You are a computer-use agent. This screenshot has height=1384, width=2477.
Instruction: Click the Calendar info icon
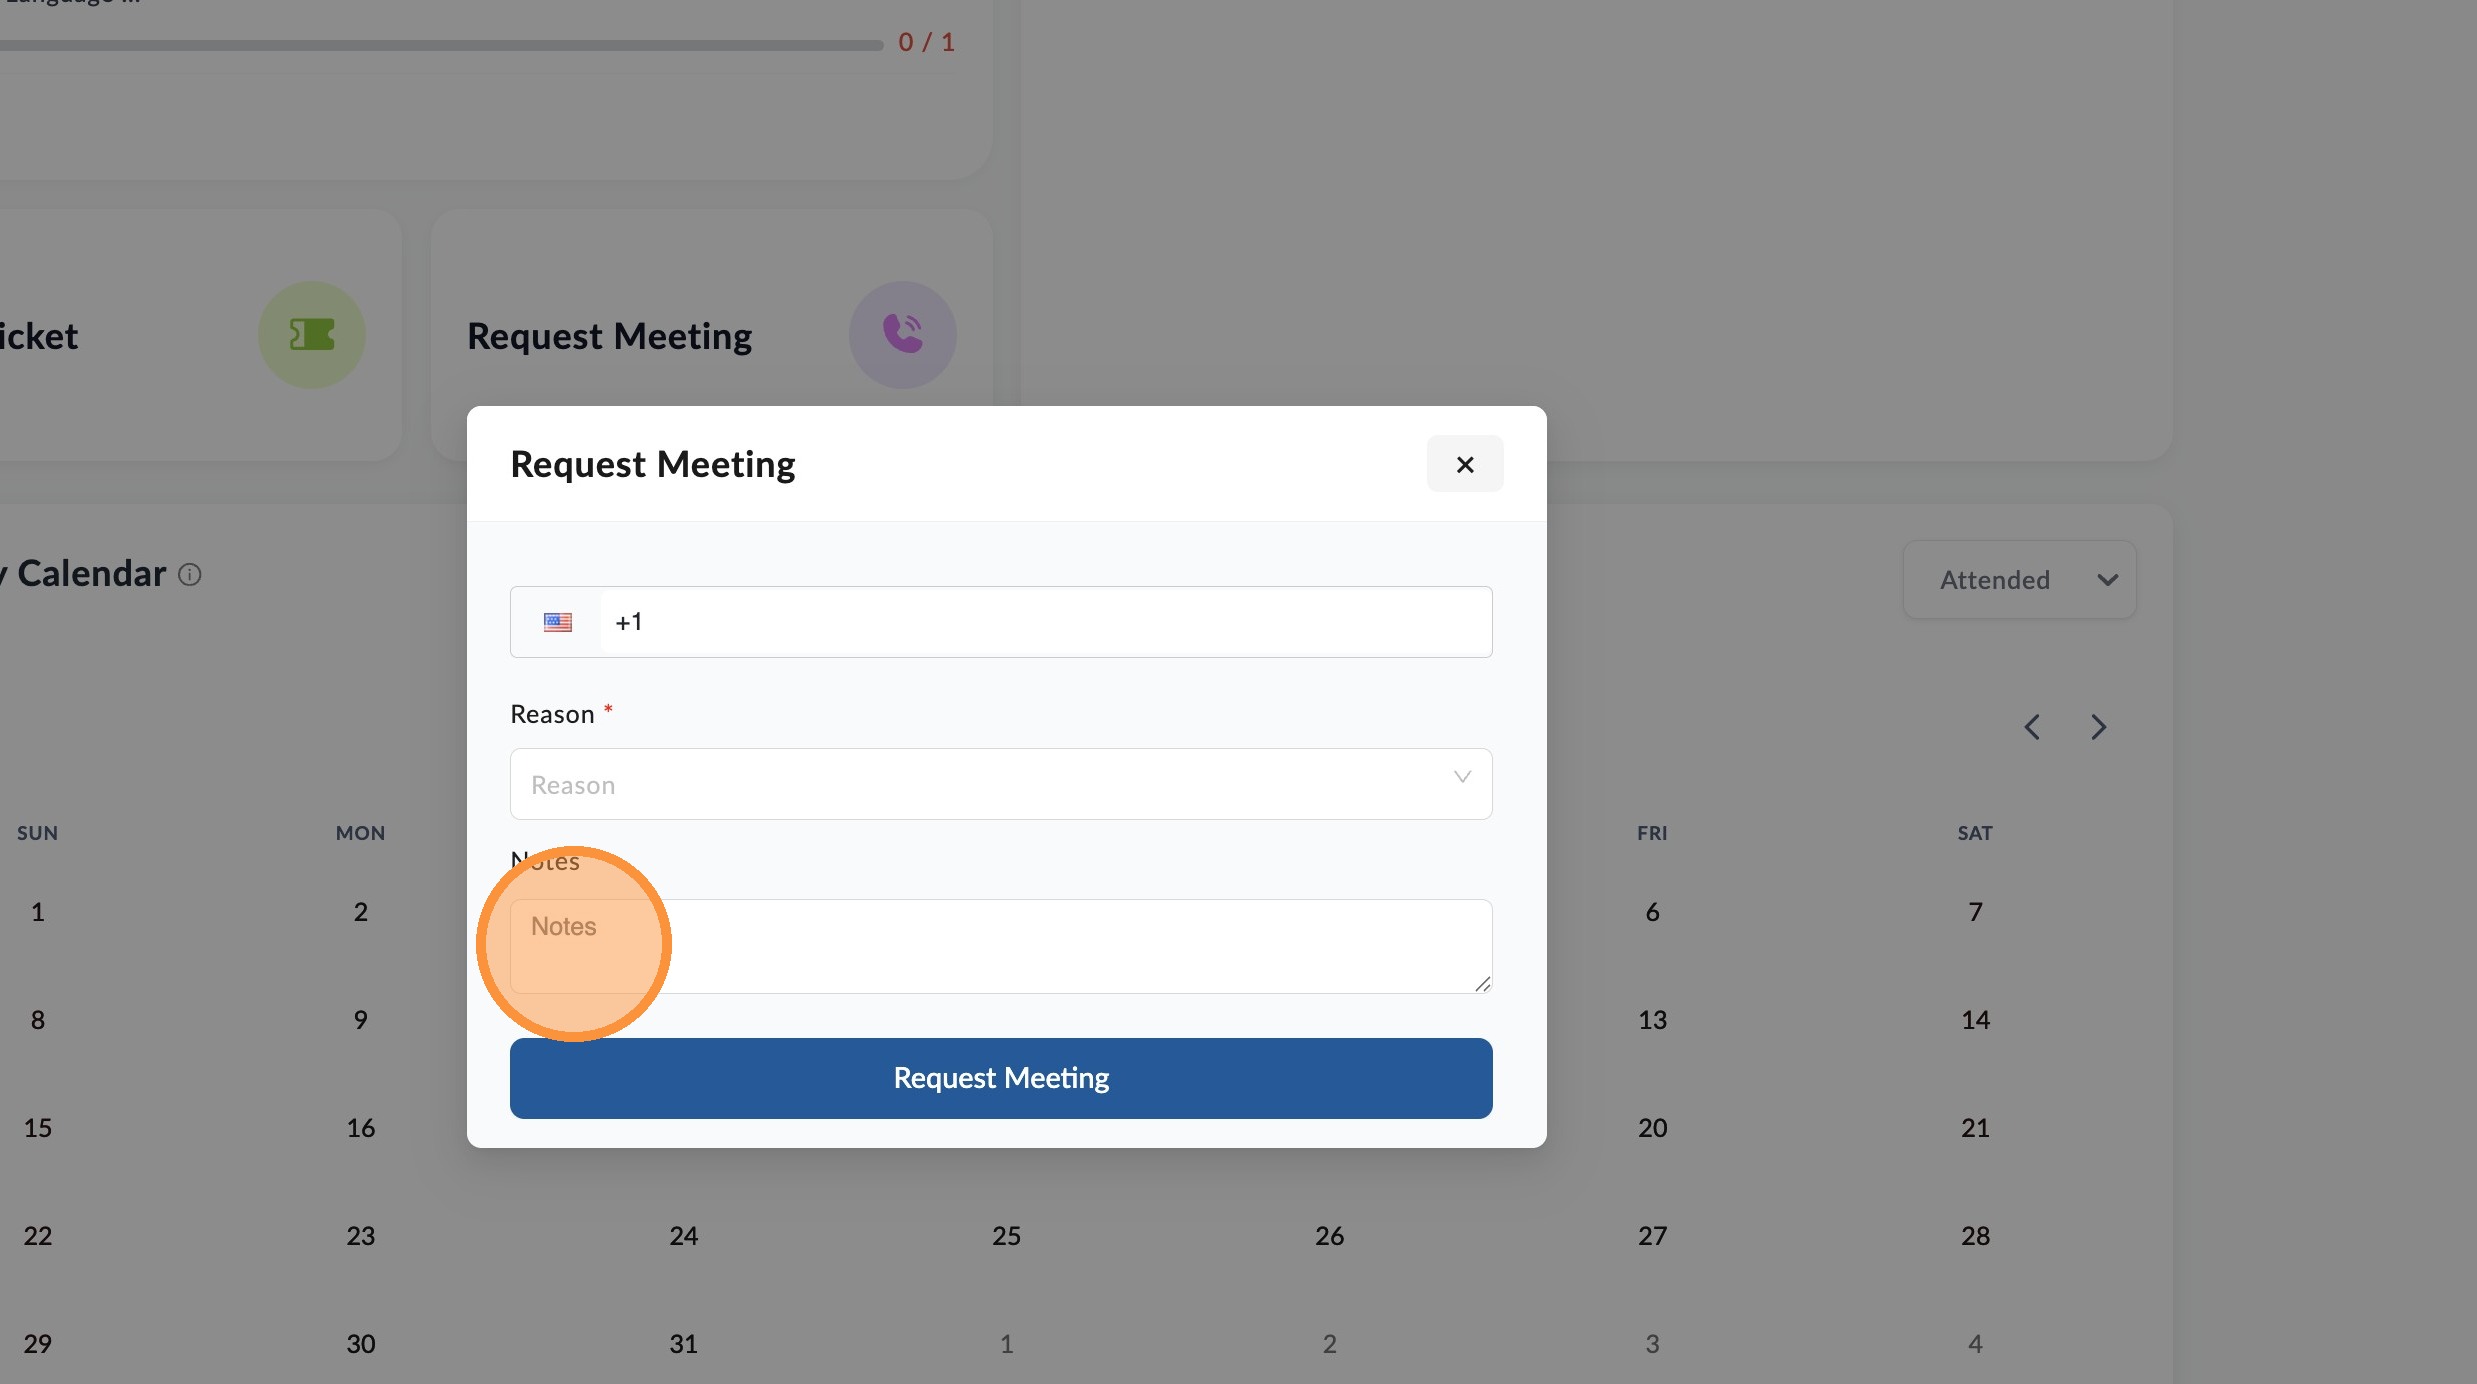(x=190, y=575)
